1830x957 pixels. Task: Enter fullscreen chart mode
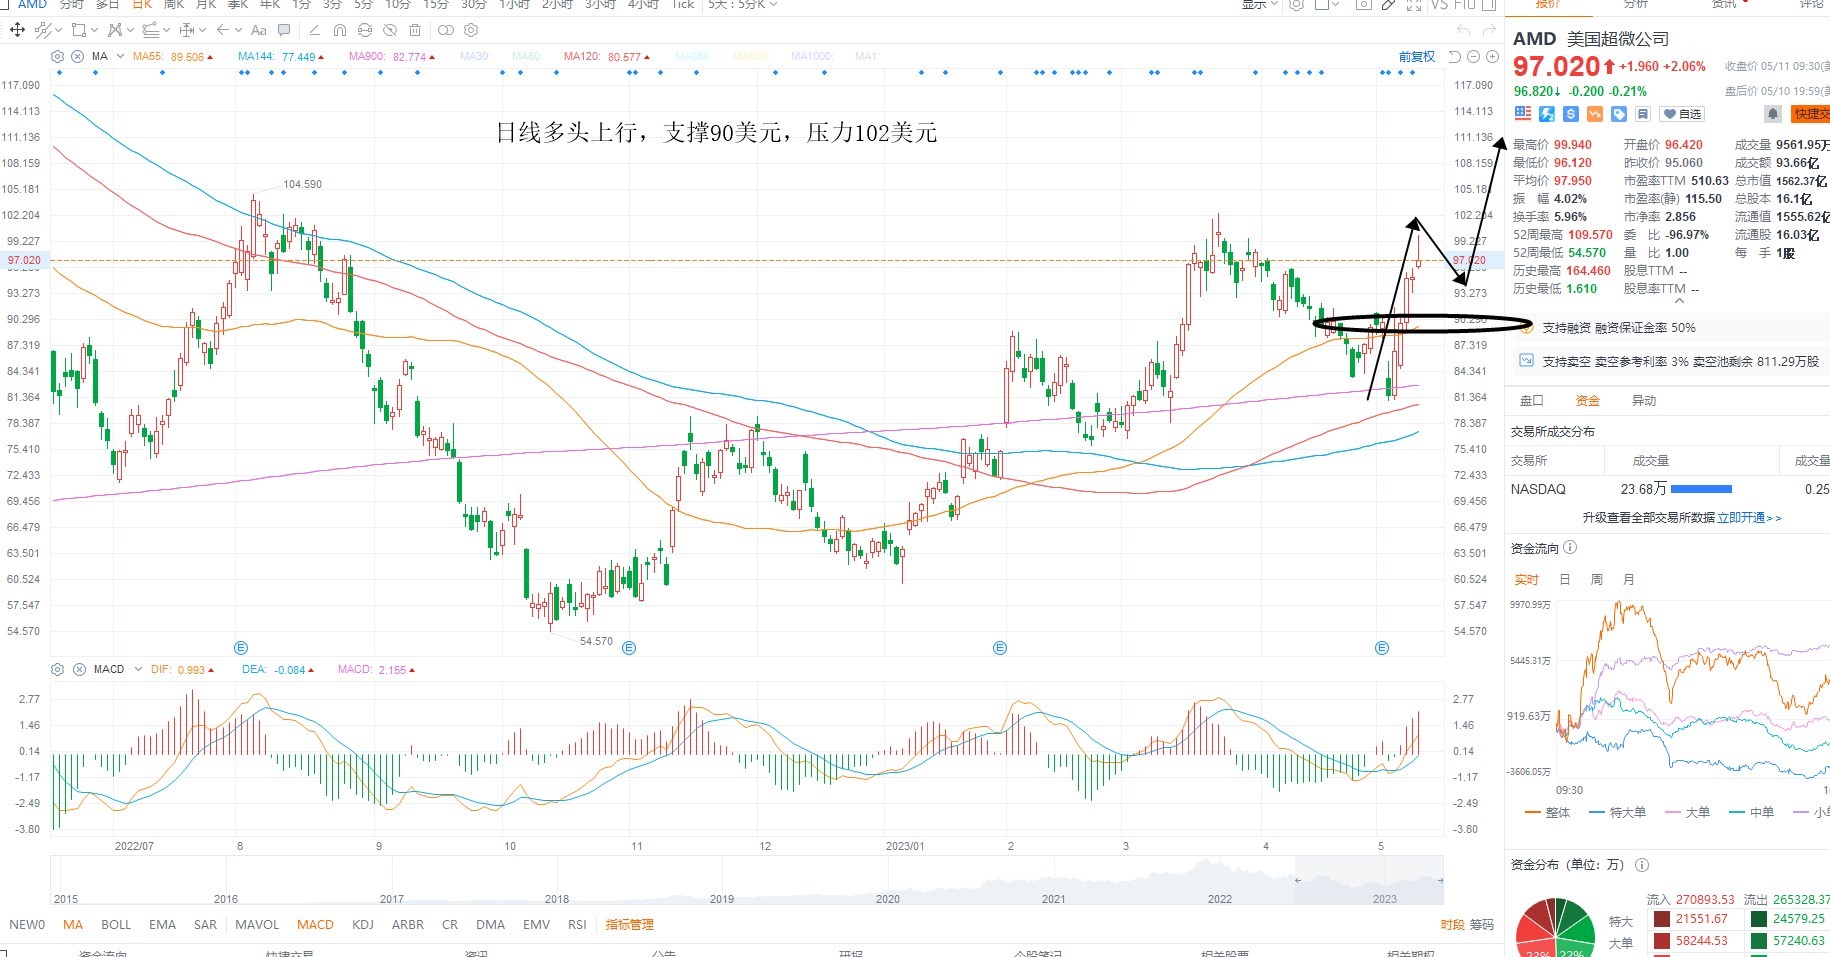pos(1414,5)
